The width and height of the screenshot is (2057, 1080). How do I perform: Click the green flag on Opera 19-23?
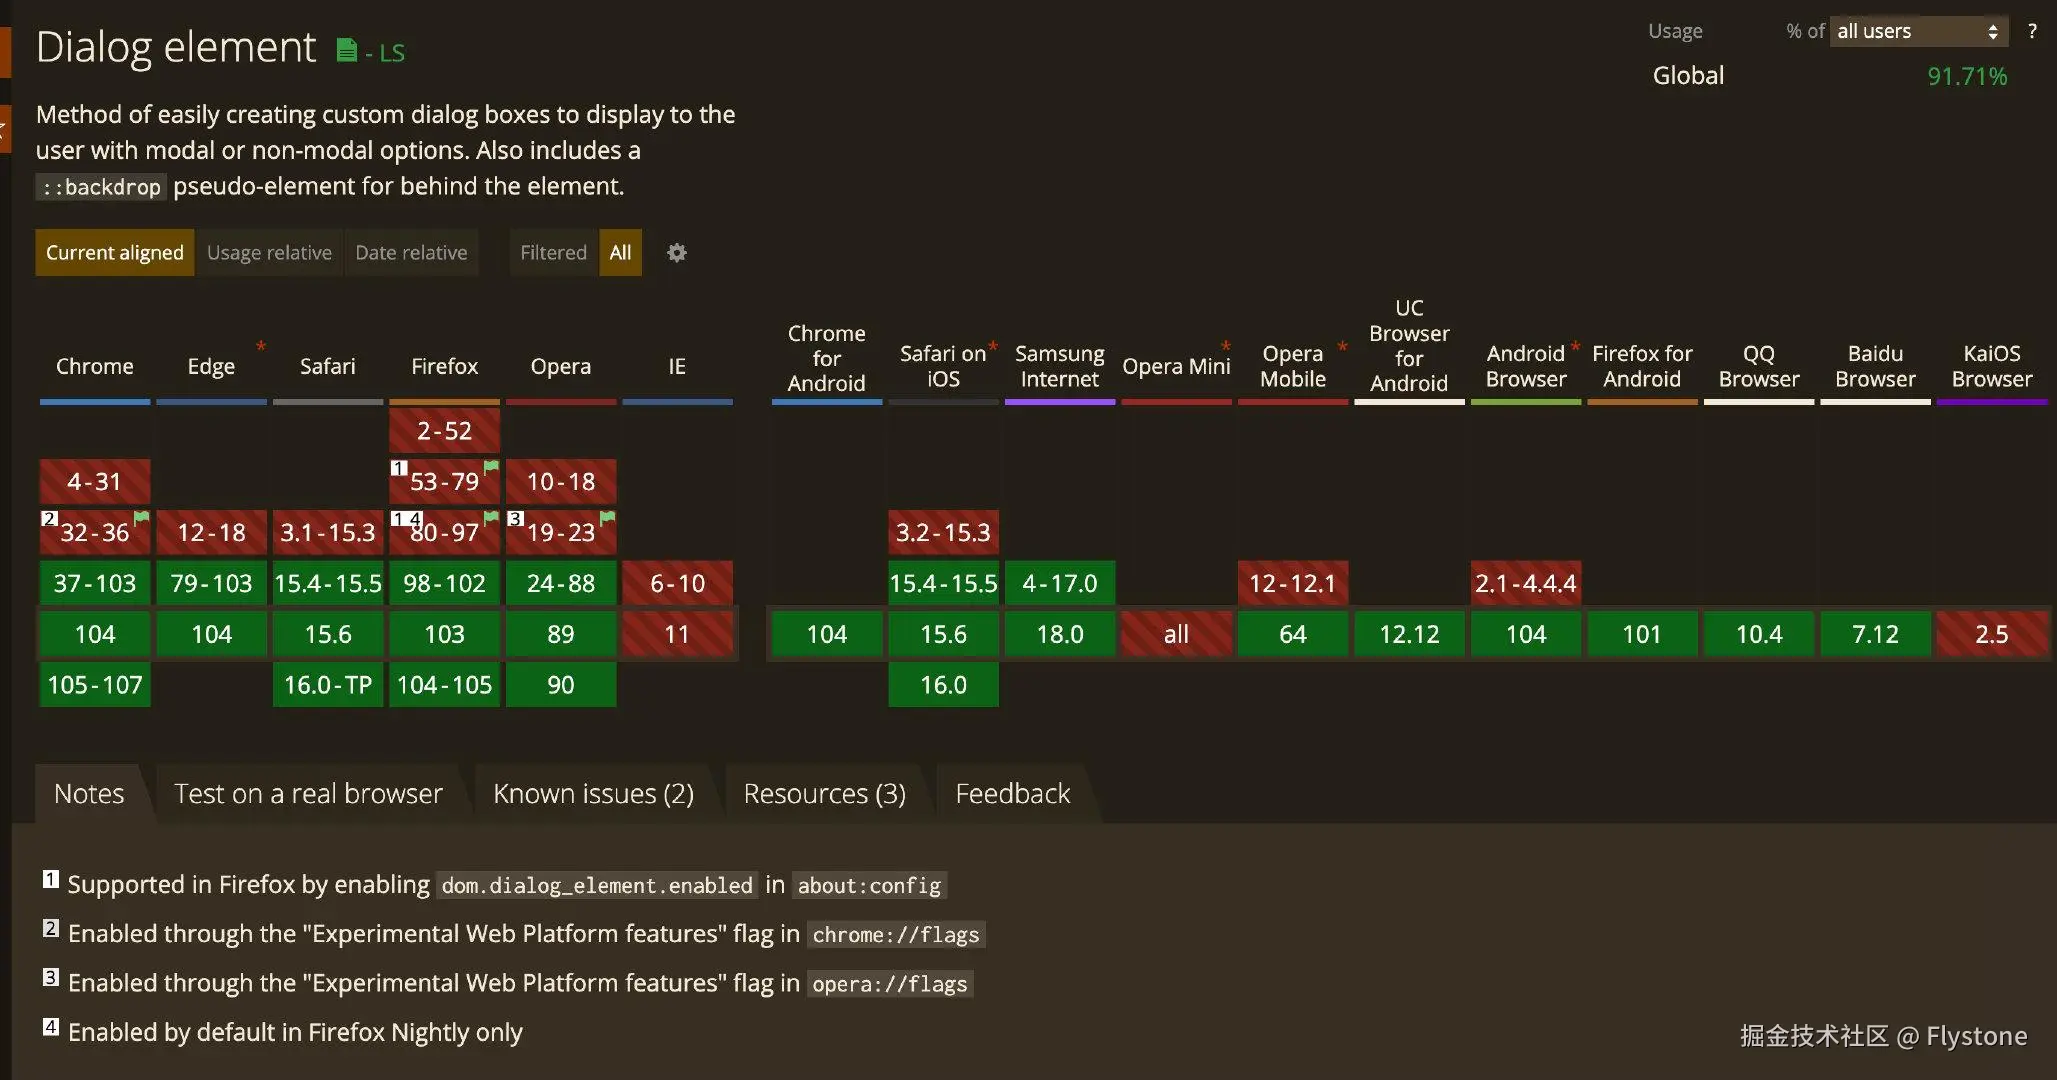pyautogui.click(x=607, y=517)
